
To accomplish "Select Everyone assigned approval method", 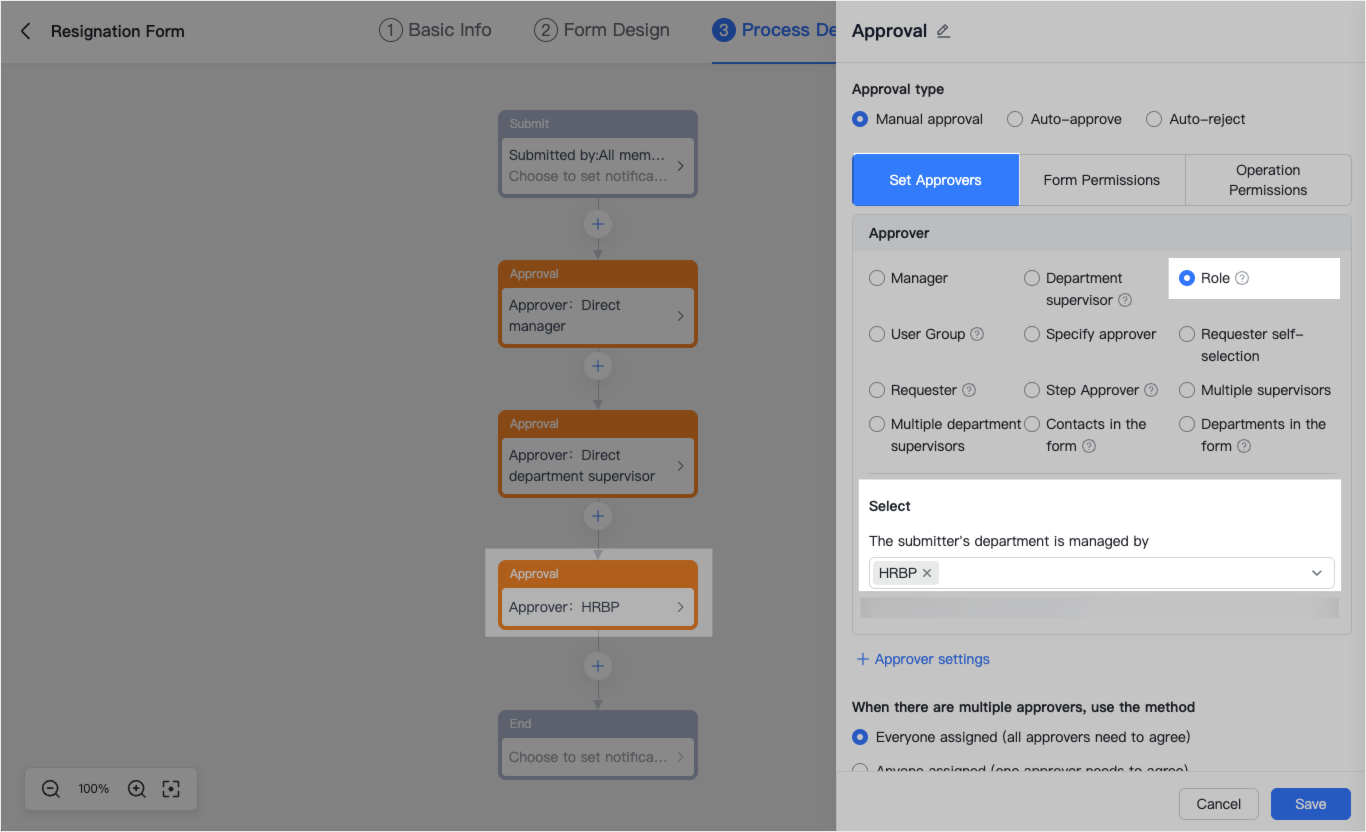I will tap(860, 737).
